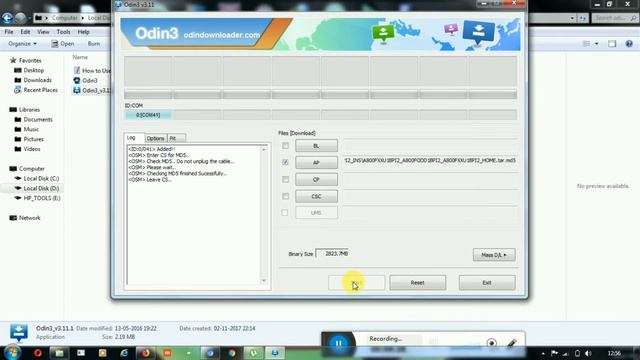Click the CP file button

click(x=316, y=180)
